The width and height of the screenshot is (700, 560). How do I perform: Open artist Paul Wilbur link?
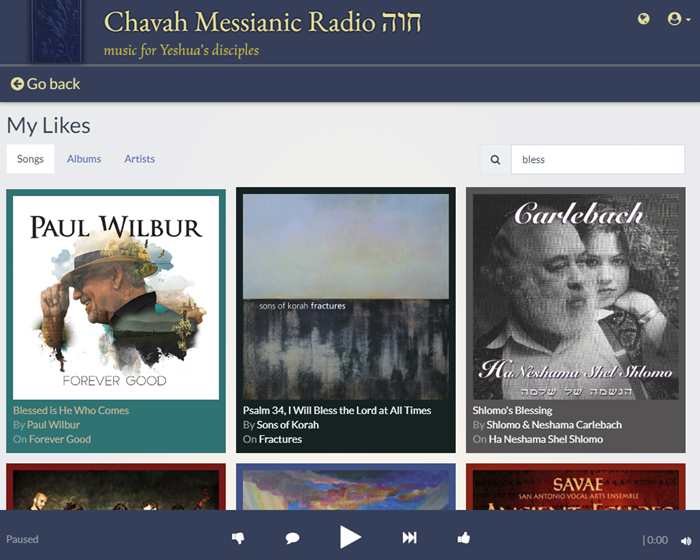pyautogui.click(x=53, y=425)
